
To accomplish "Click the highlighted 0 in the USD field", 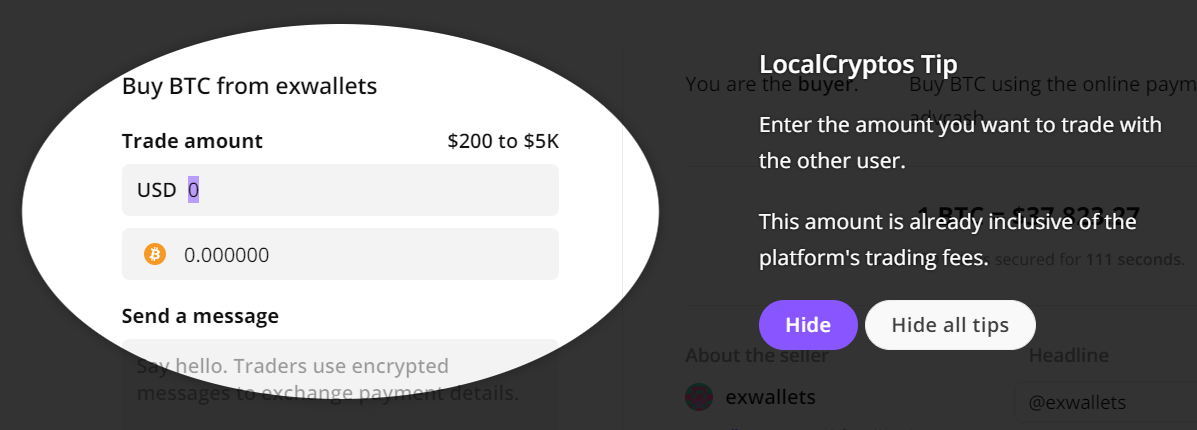I will tap(193, 190).
